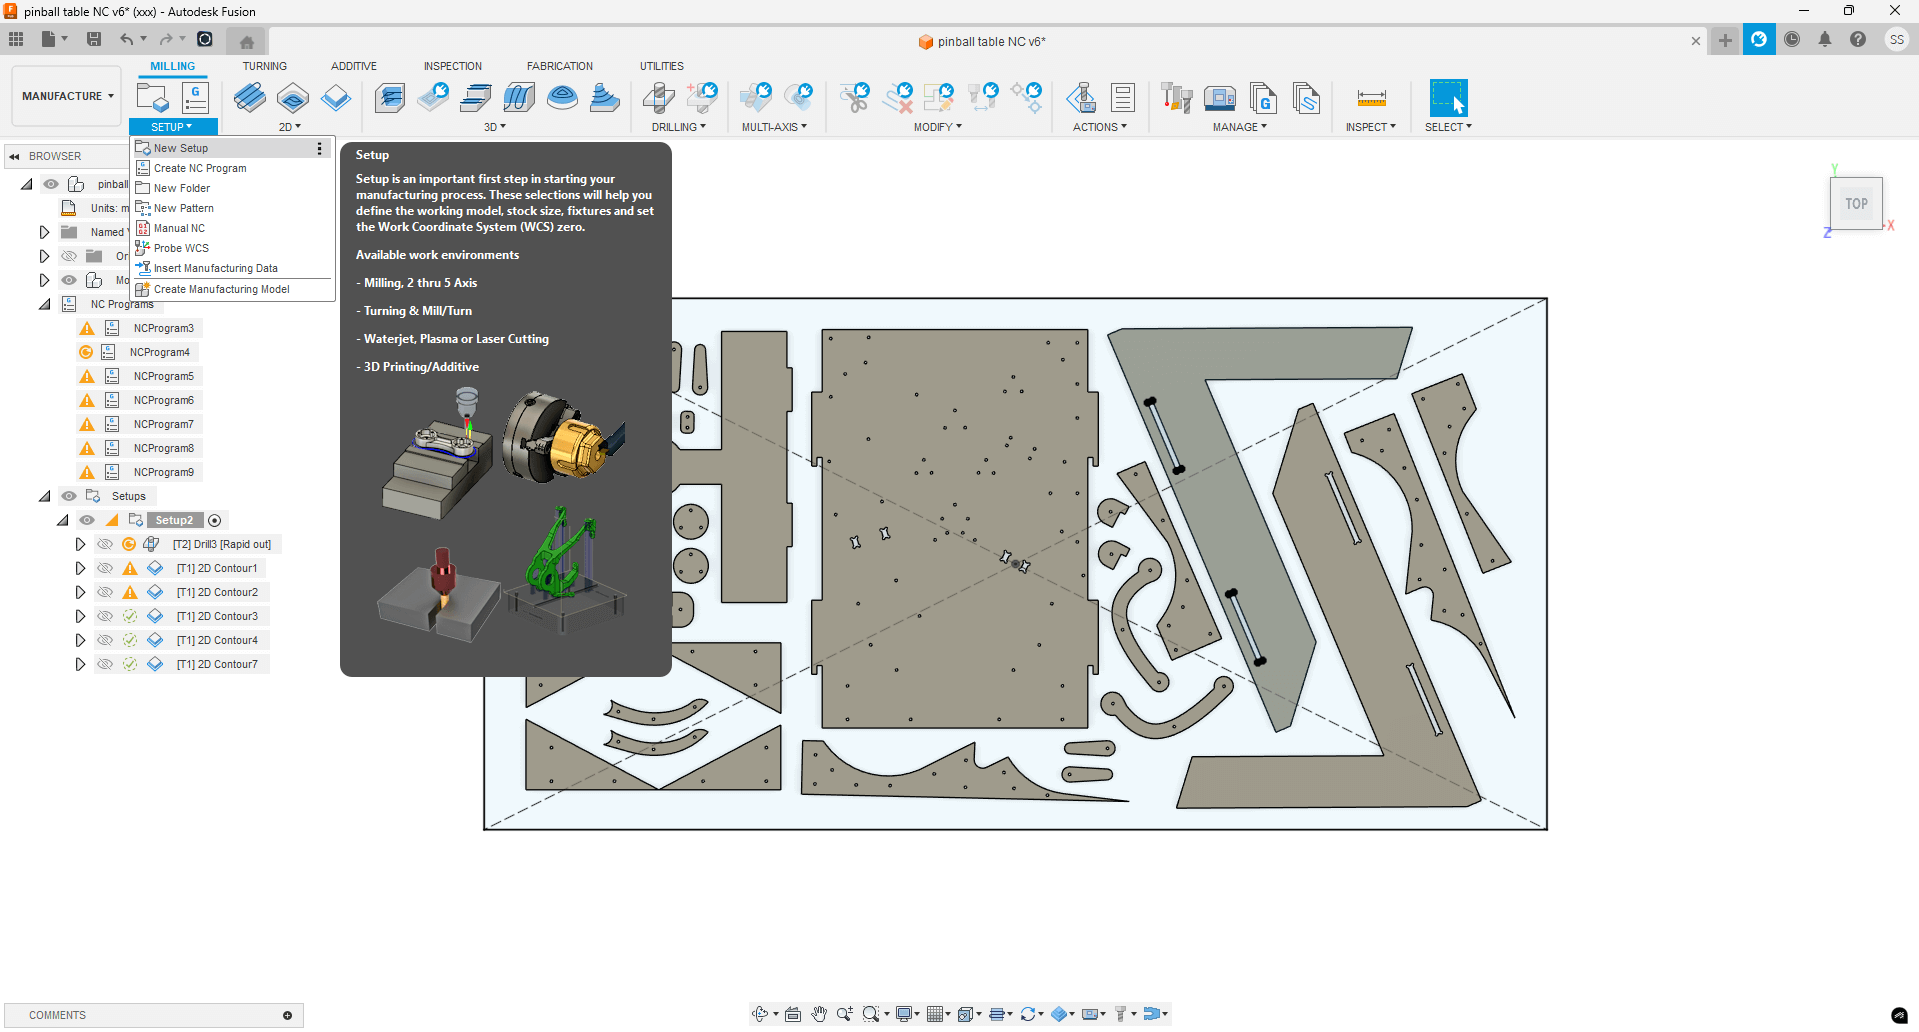Select the Trim toolpath modify icon
The image size is (1919, 1032).
(855, 98)
